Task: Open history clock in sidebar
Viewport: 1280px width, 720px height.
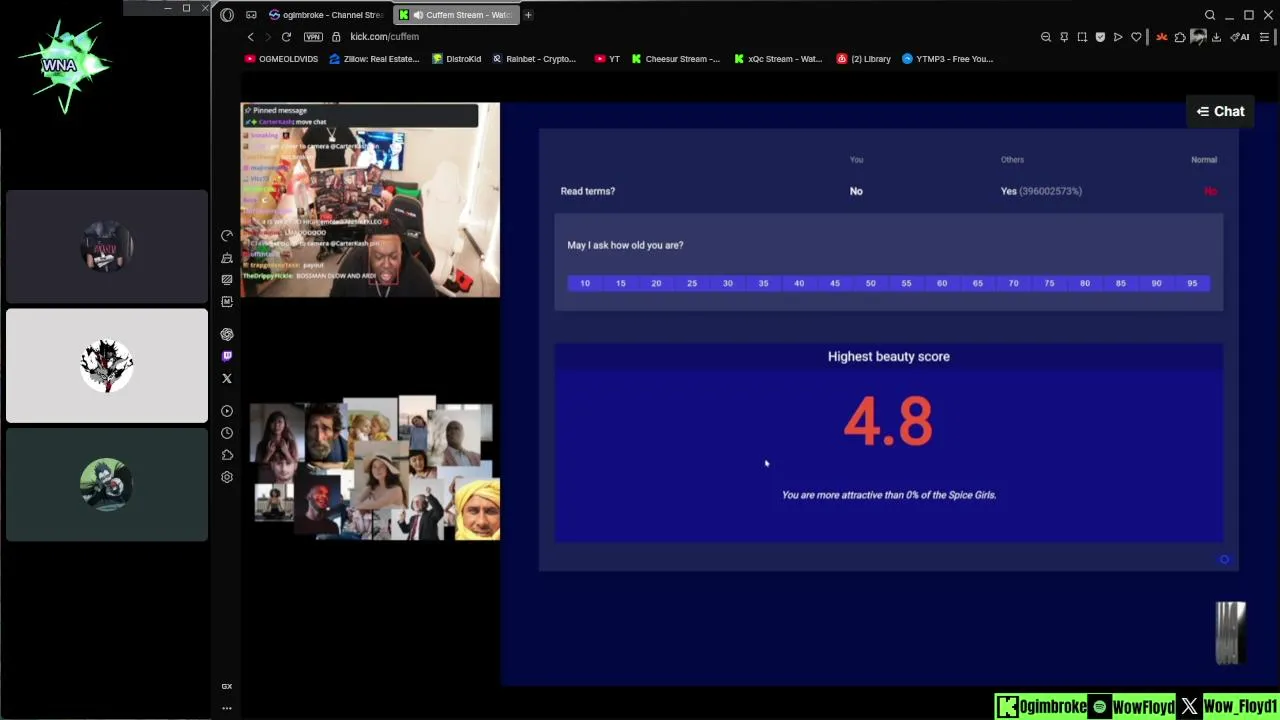Action: click(227, 433)
